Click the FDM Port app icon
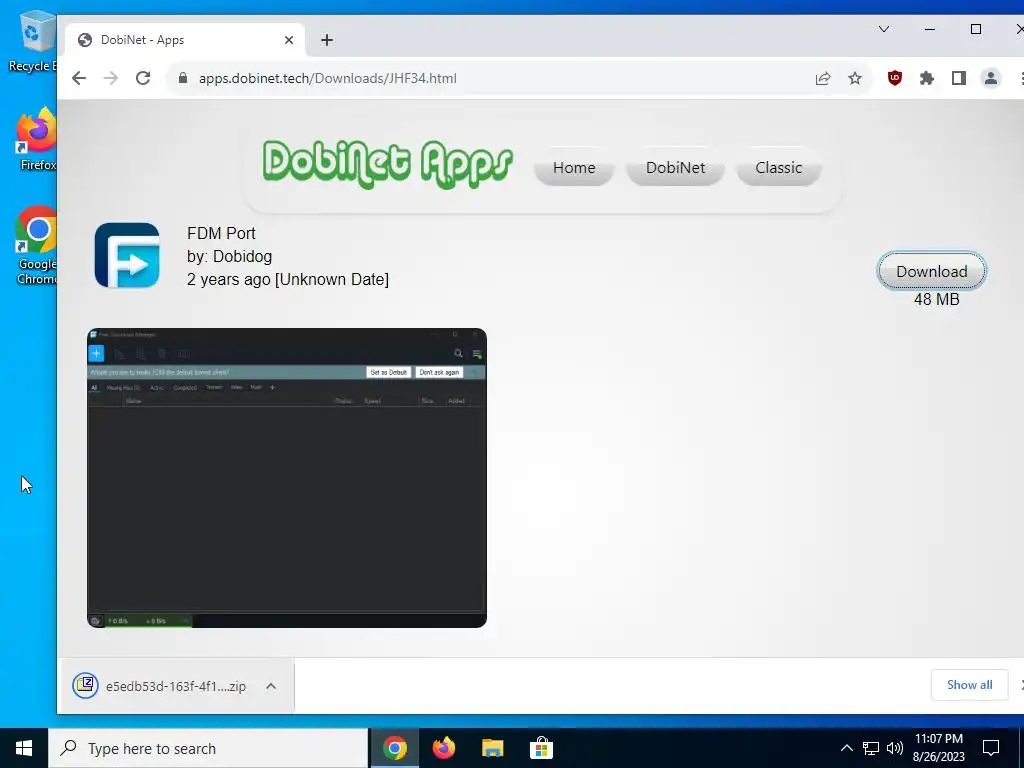The width and height of the screenshot is (1024, 768). [127, 255]
